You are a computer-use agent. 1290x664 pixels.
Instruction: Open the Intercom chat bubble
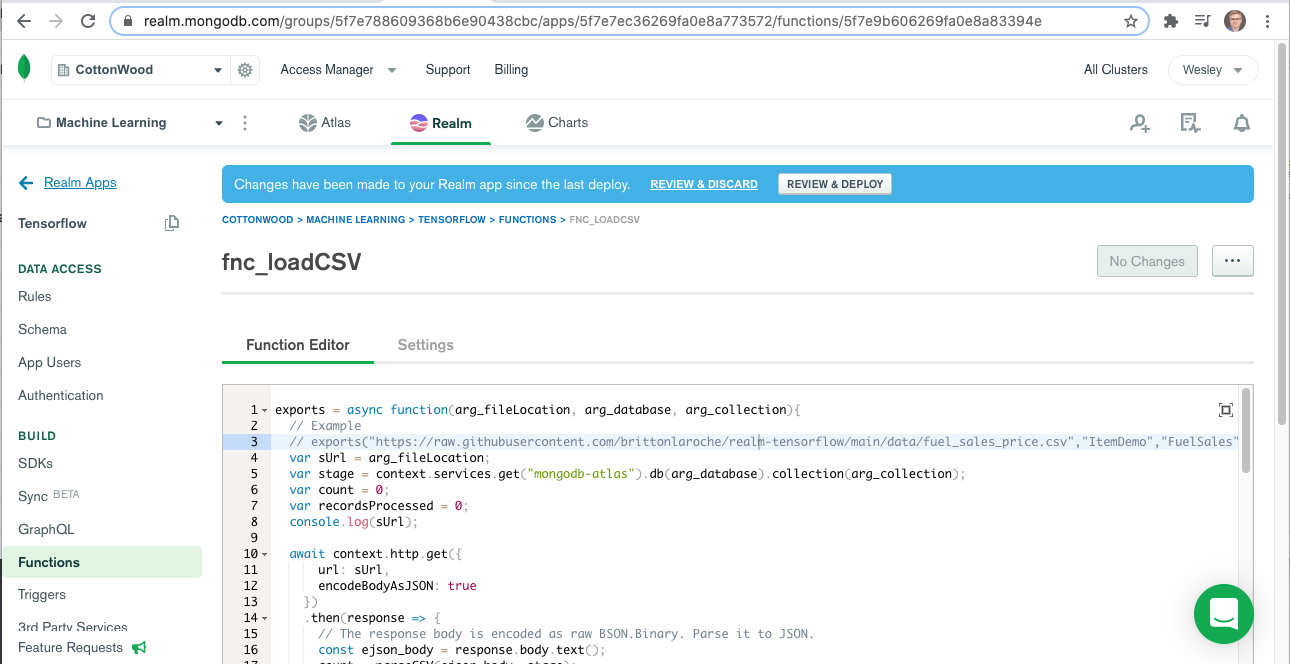[x=1224, y=614]
